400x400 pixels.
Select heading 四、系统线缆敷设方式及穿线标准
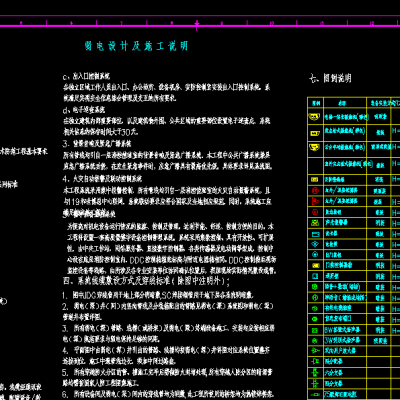point(146,281)
